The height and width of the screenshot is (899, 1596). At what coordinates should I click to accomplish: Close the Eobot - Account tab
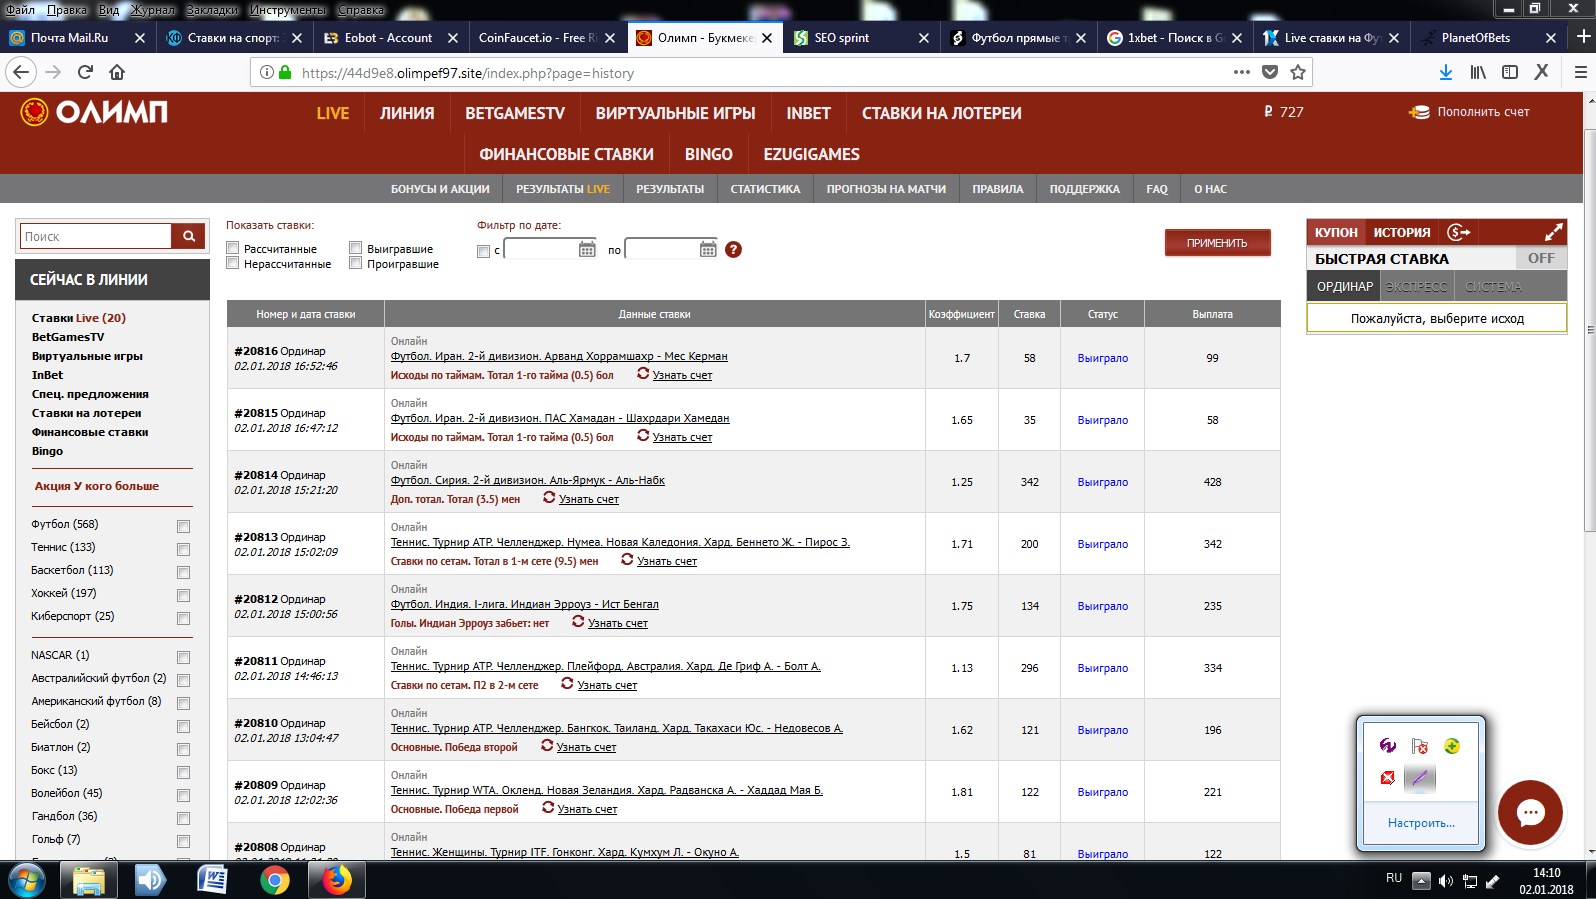452,38
